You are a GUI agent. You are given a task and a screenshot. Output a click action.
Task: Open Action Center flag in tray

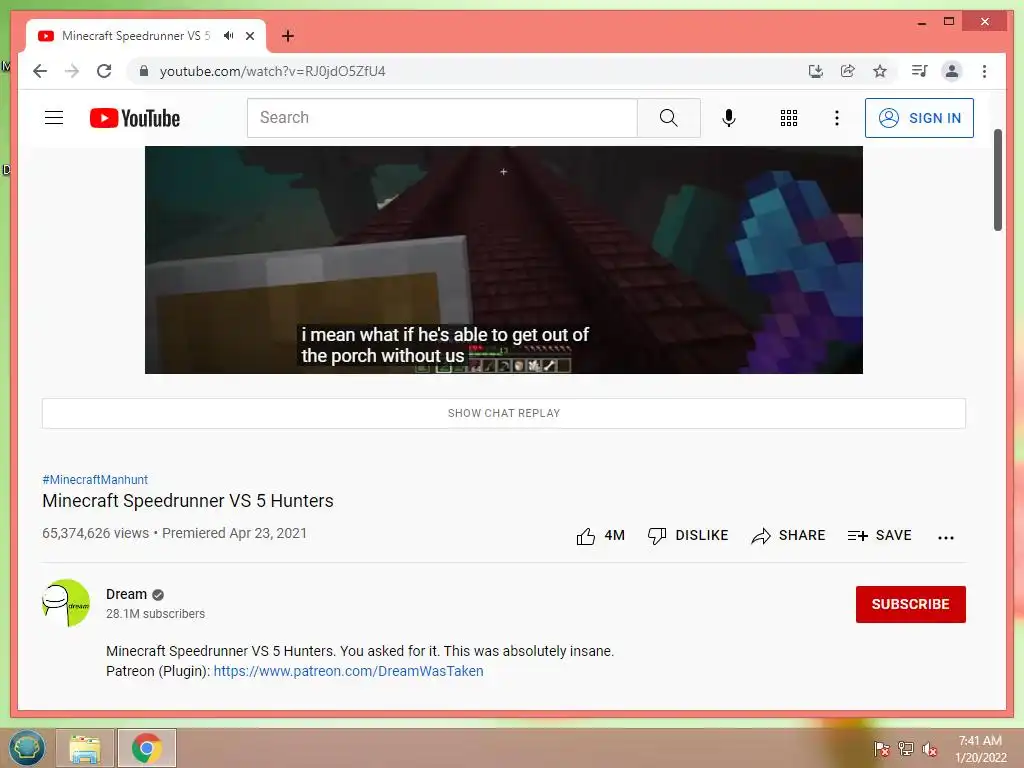point(881,749)
